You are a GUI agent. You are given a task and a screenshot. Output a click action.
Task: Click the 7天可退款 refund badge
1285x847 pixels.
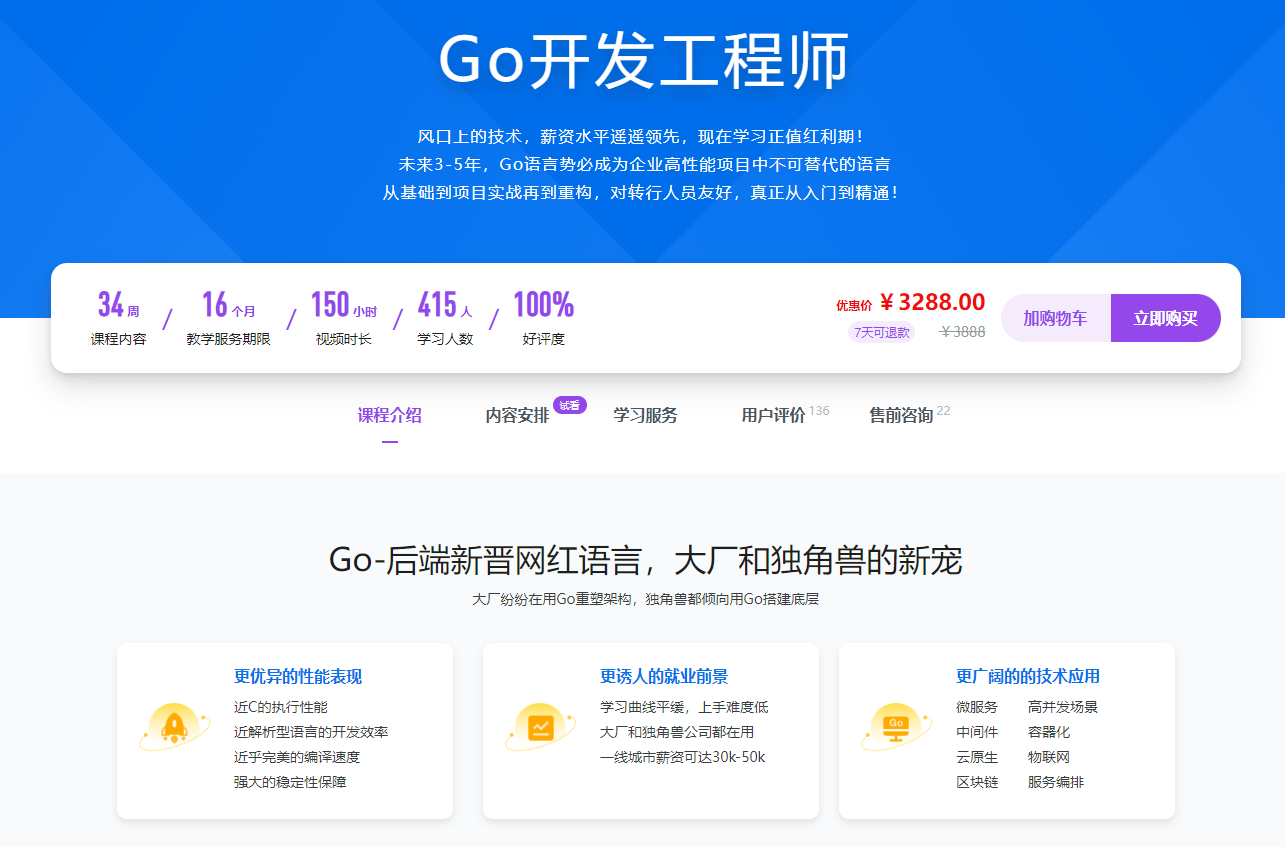(x=881, y=332)
